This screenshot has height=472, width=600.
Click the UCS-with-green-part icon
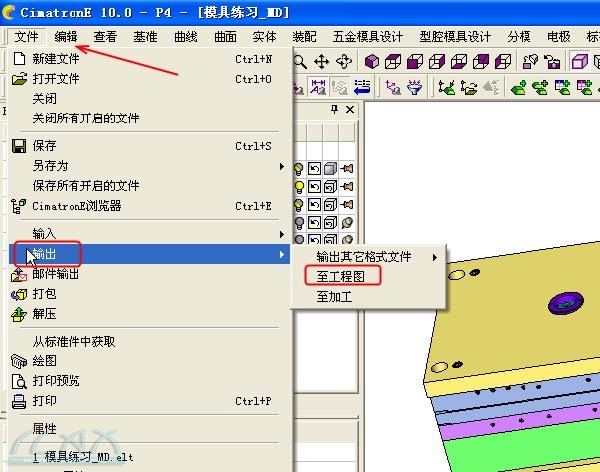[x=447, y=87]
